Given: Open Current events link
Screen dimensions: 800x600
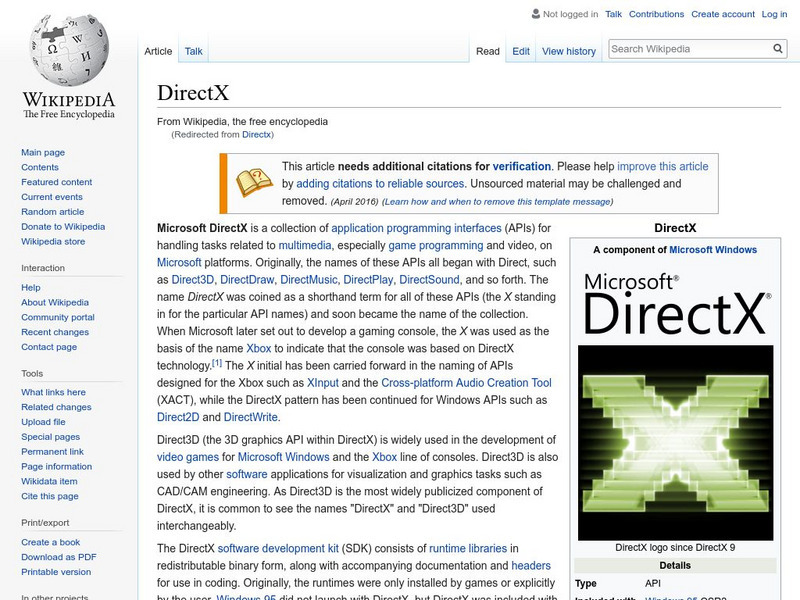Looking at the screenshot, I should [52, 196].
